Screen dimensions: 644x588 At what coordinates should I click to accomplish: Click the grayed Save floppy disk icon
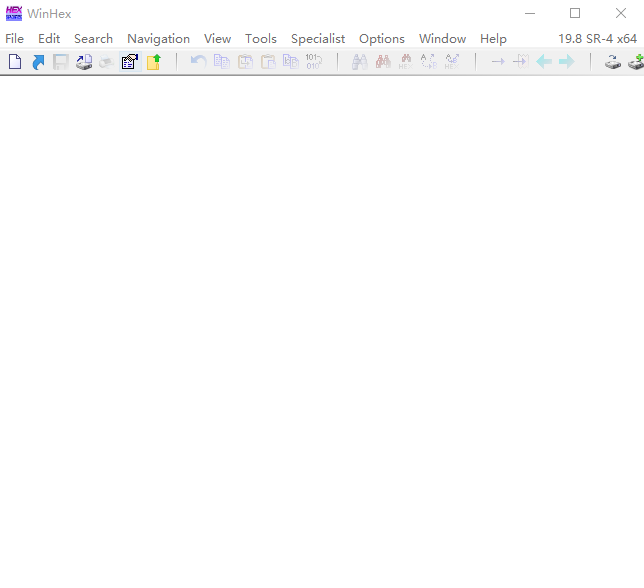pos(61,62)
